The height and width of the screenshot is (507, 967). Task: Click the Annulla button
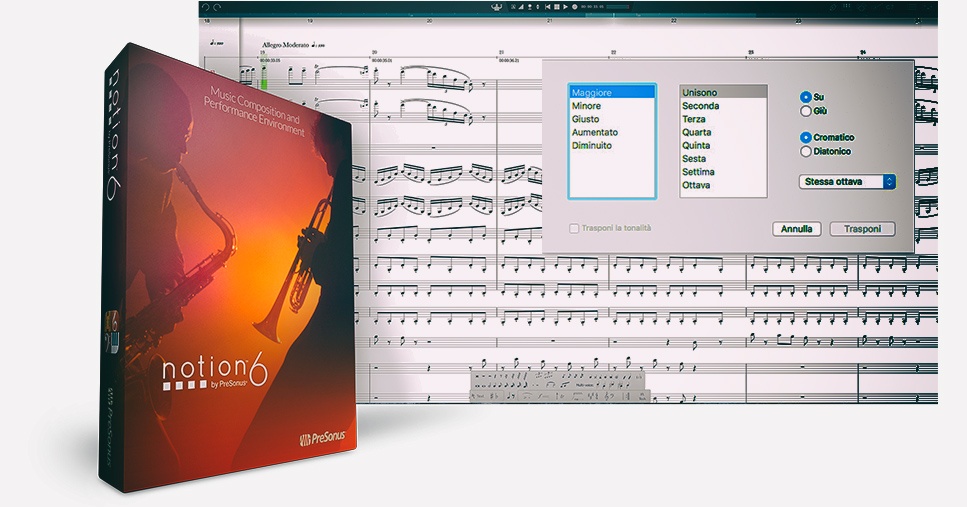[796, 229]
